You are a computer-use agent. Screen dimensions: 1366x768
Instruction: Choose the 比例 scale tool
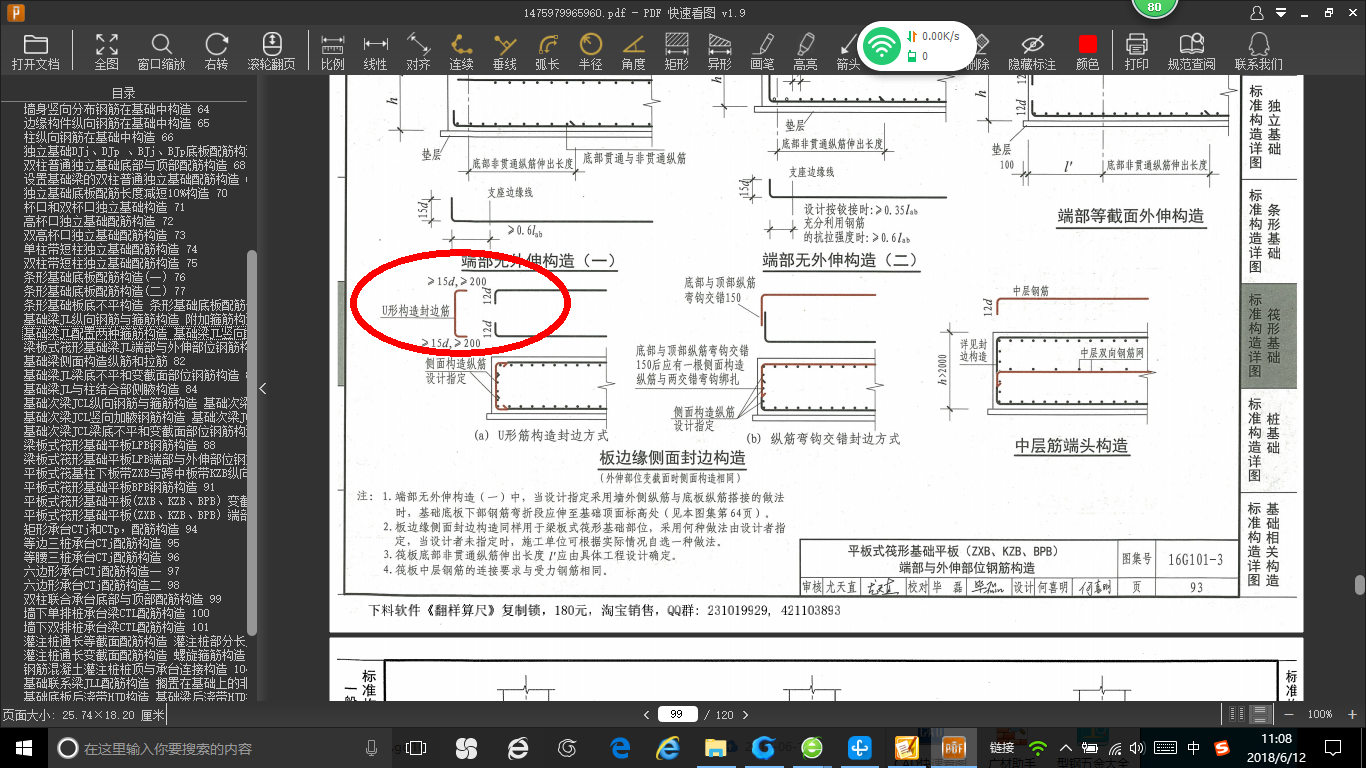pyautogui.click(x=333, y=51)
